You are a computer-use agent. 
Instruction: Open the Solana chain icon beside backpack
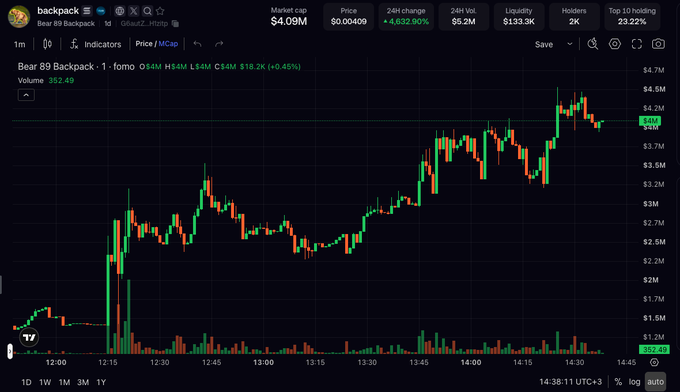click(x=87, y=11)
